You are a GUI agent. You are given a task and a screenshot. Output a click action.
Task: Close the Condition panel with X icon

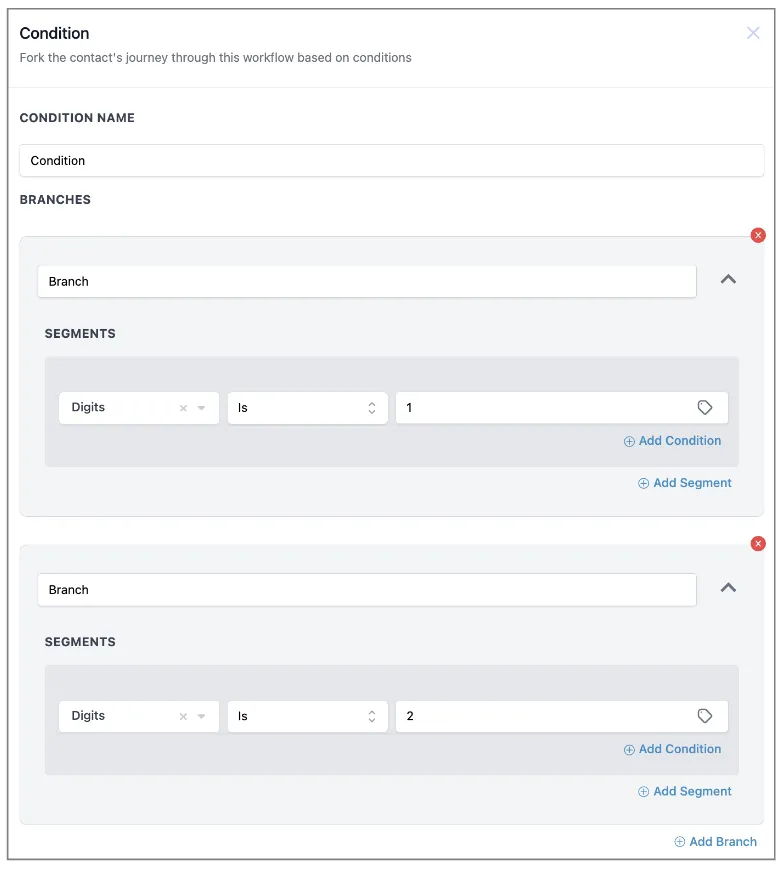coord(753,33)
